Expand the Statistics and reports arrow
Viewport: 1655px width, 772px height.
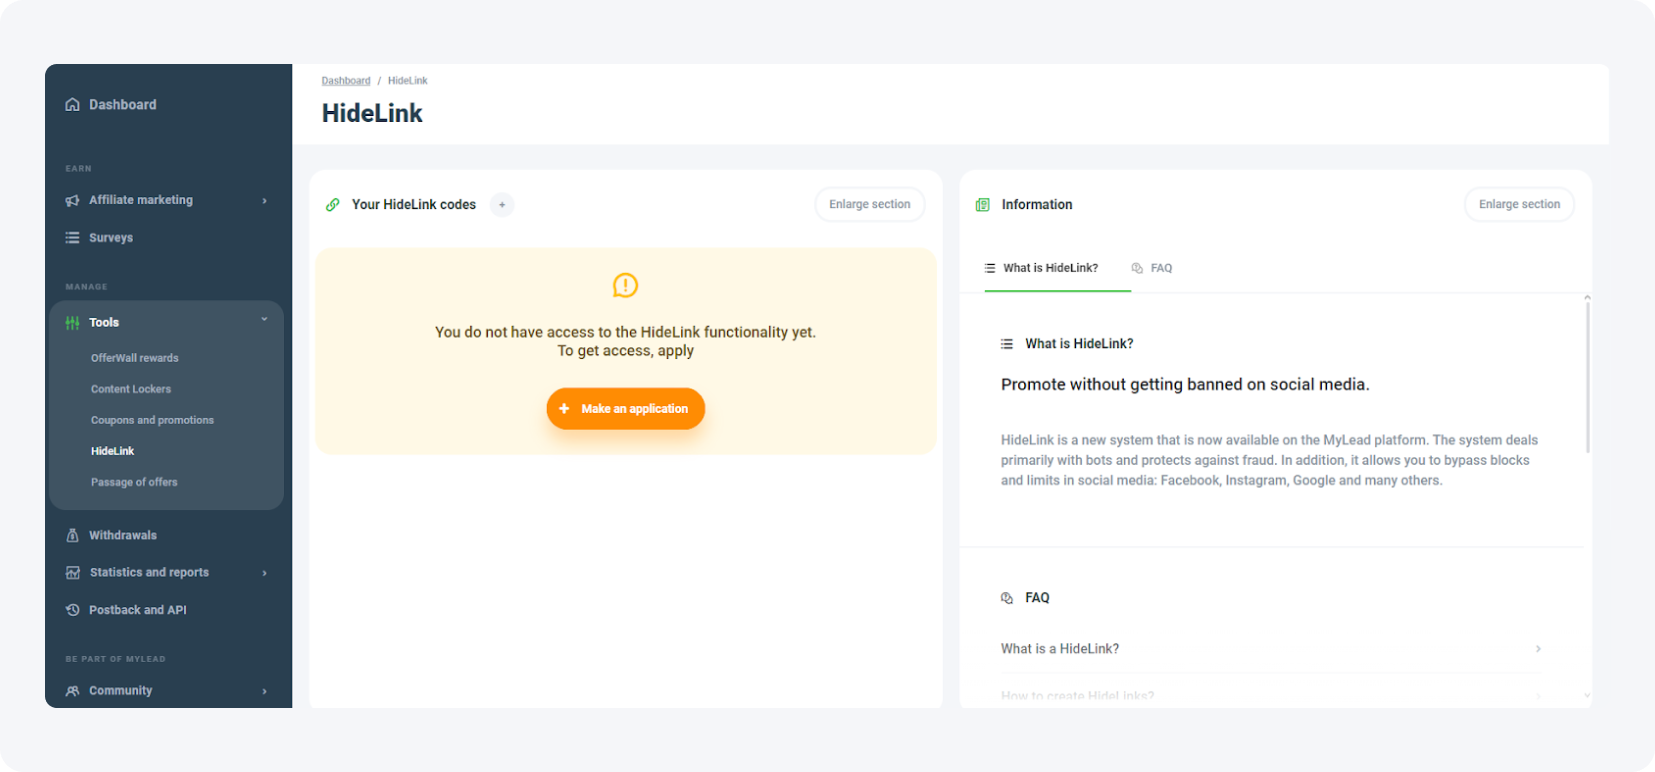point(265,573)
